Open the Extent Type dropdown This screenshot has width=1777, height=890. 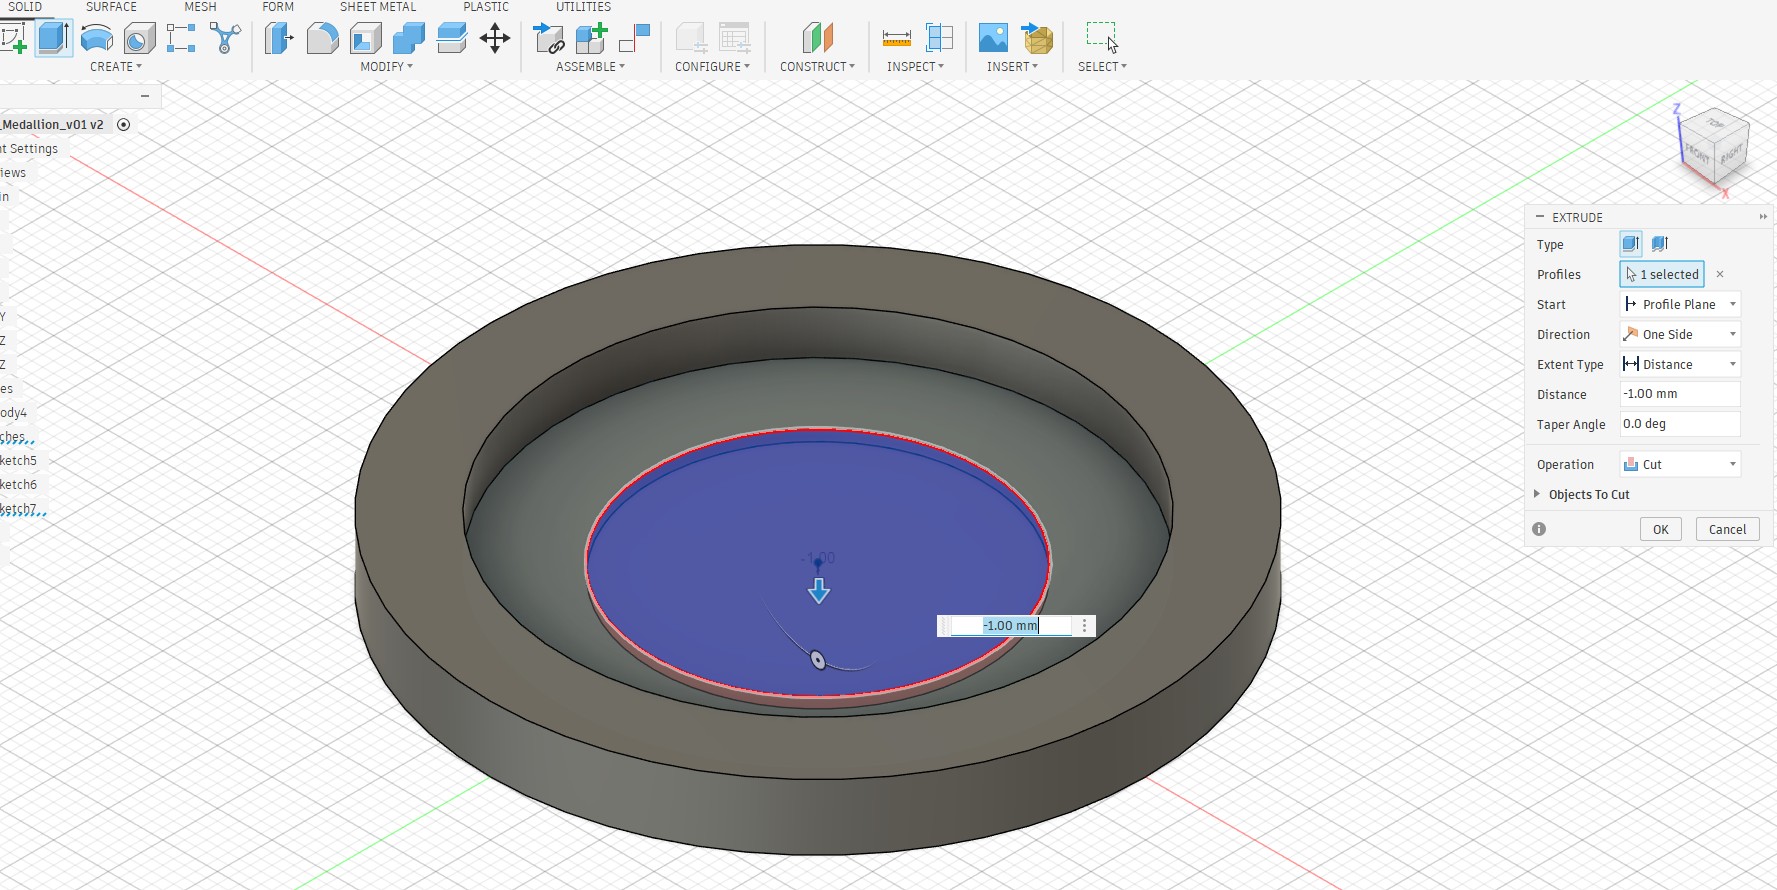[1680, 364]
